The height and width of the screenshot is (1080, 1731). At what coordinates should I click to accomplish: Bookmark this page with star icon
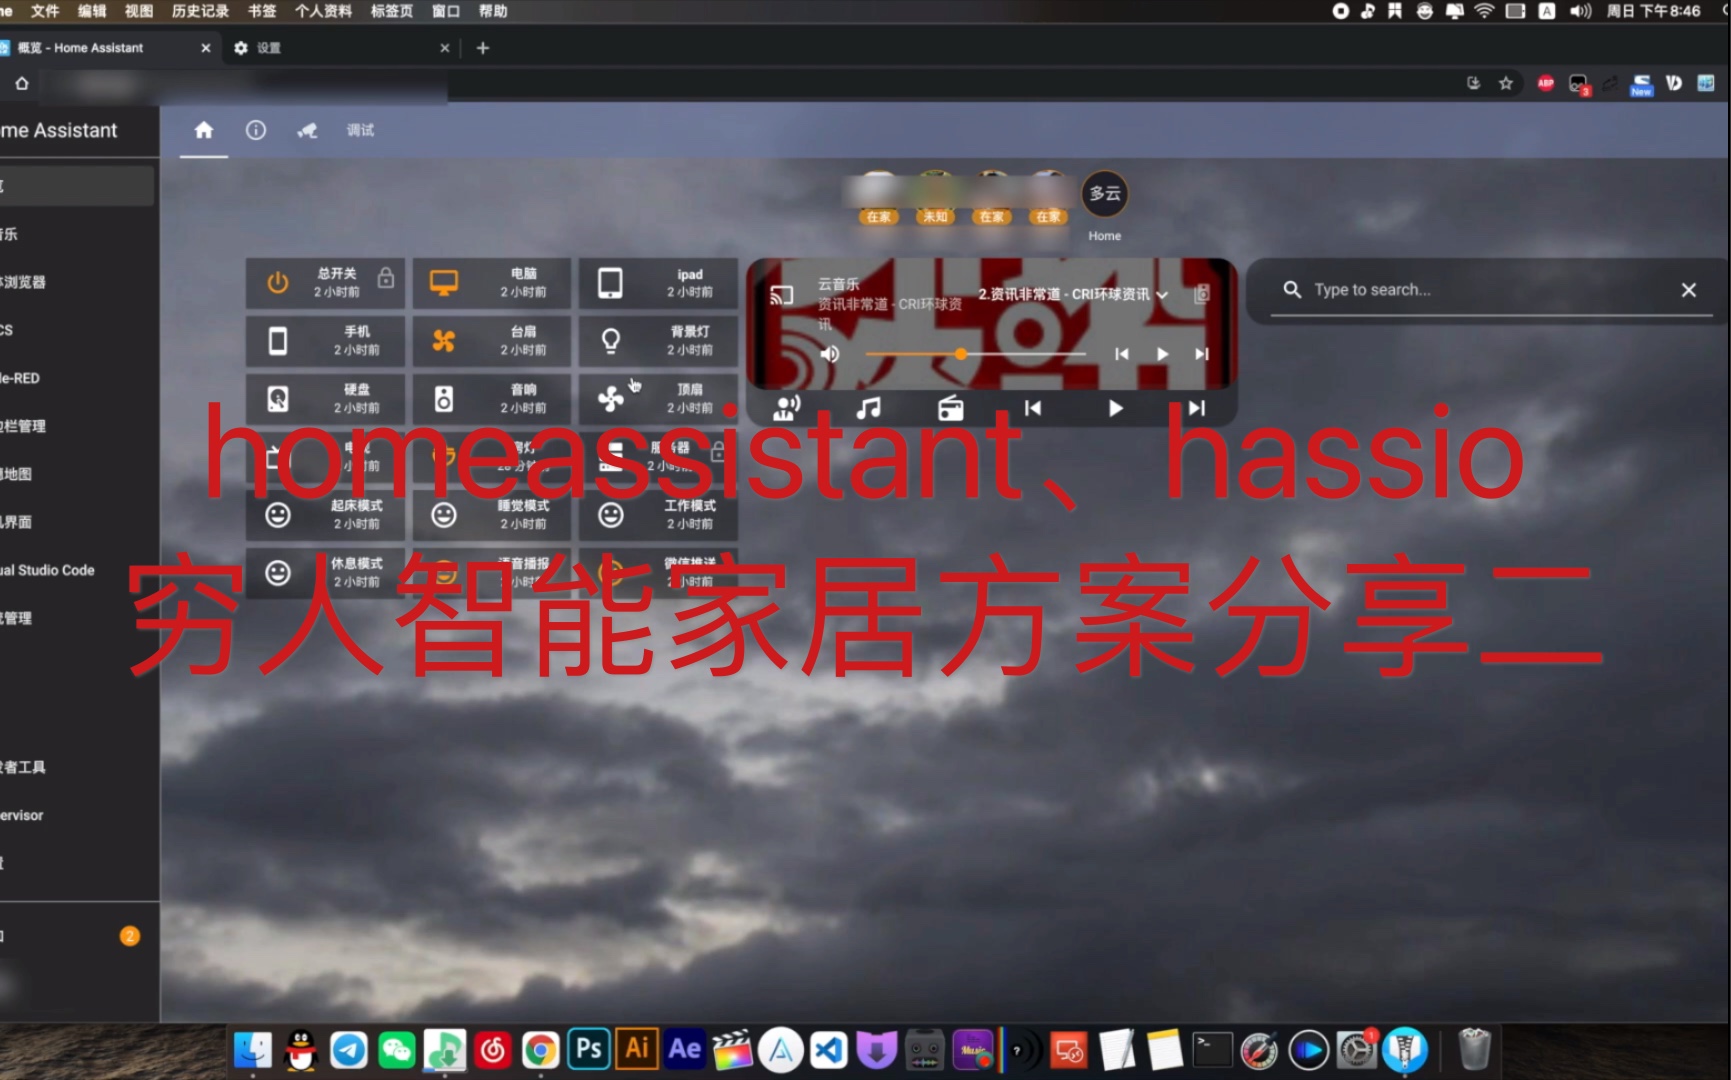click(1506, 83)
